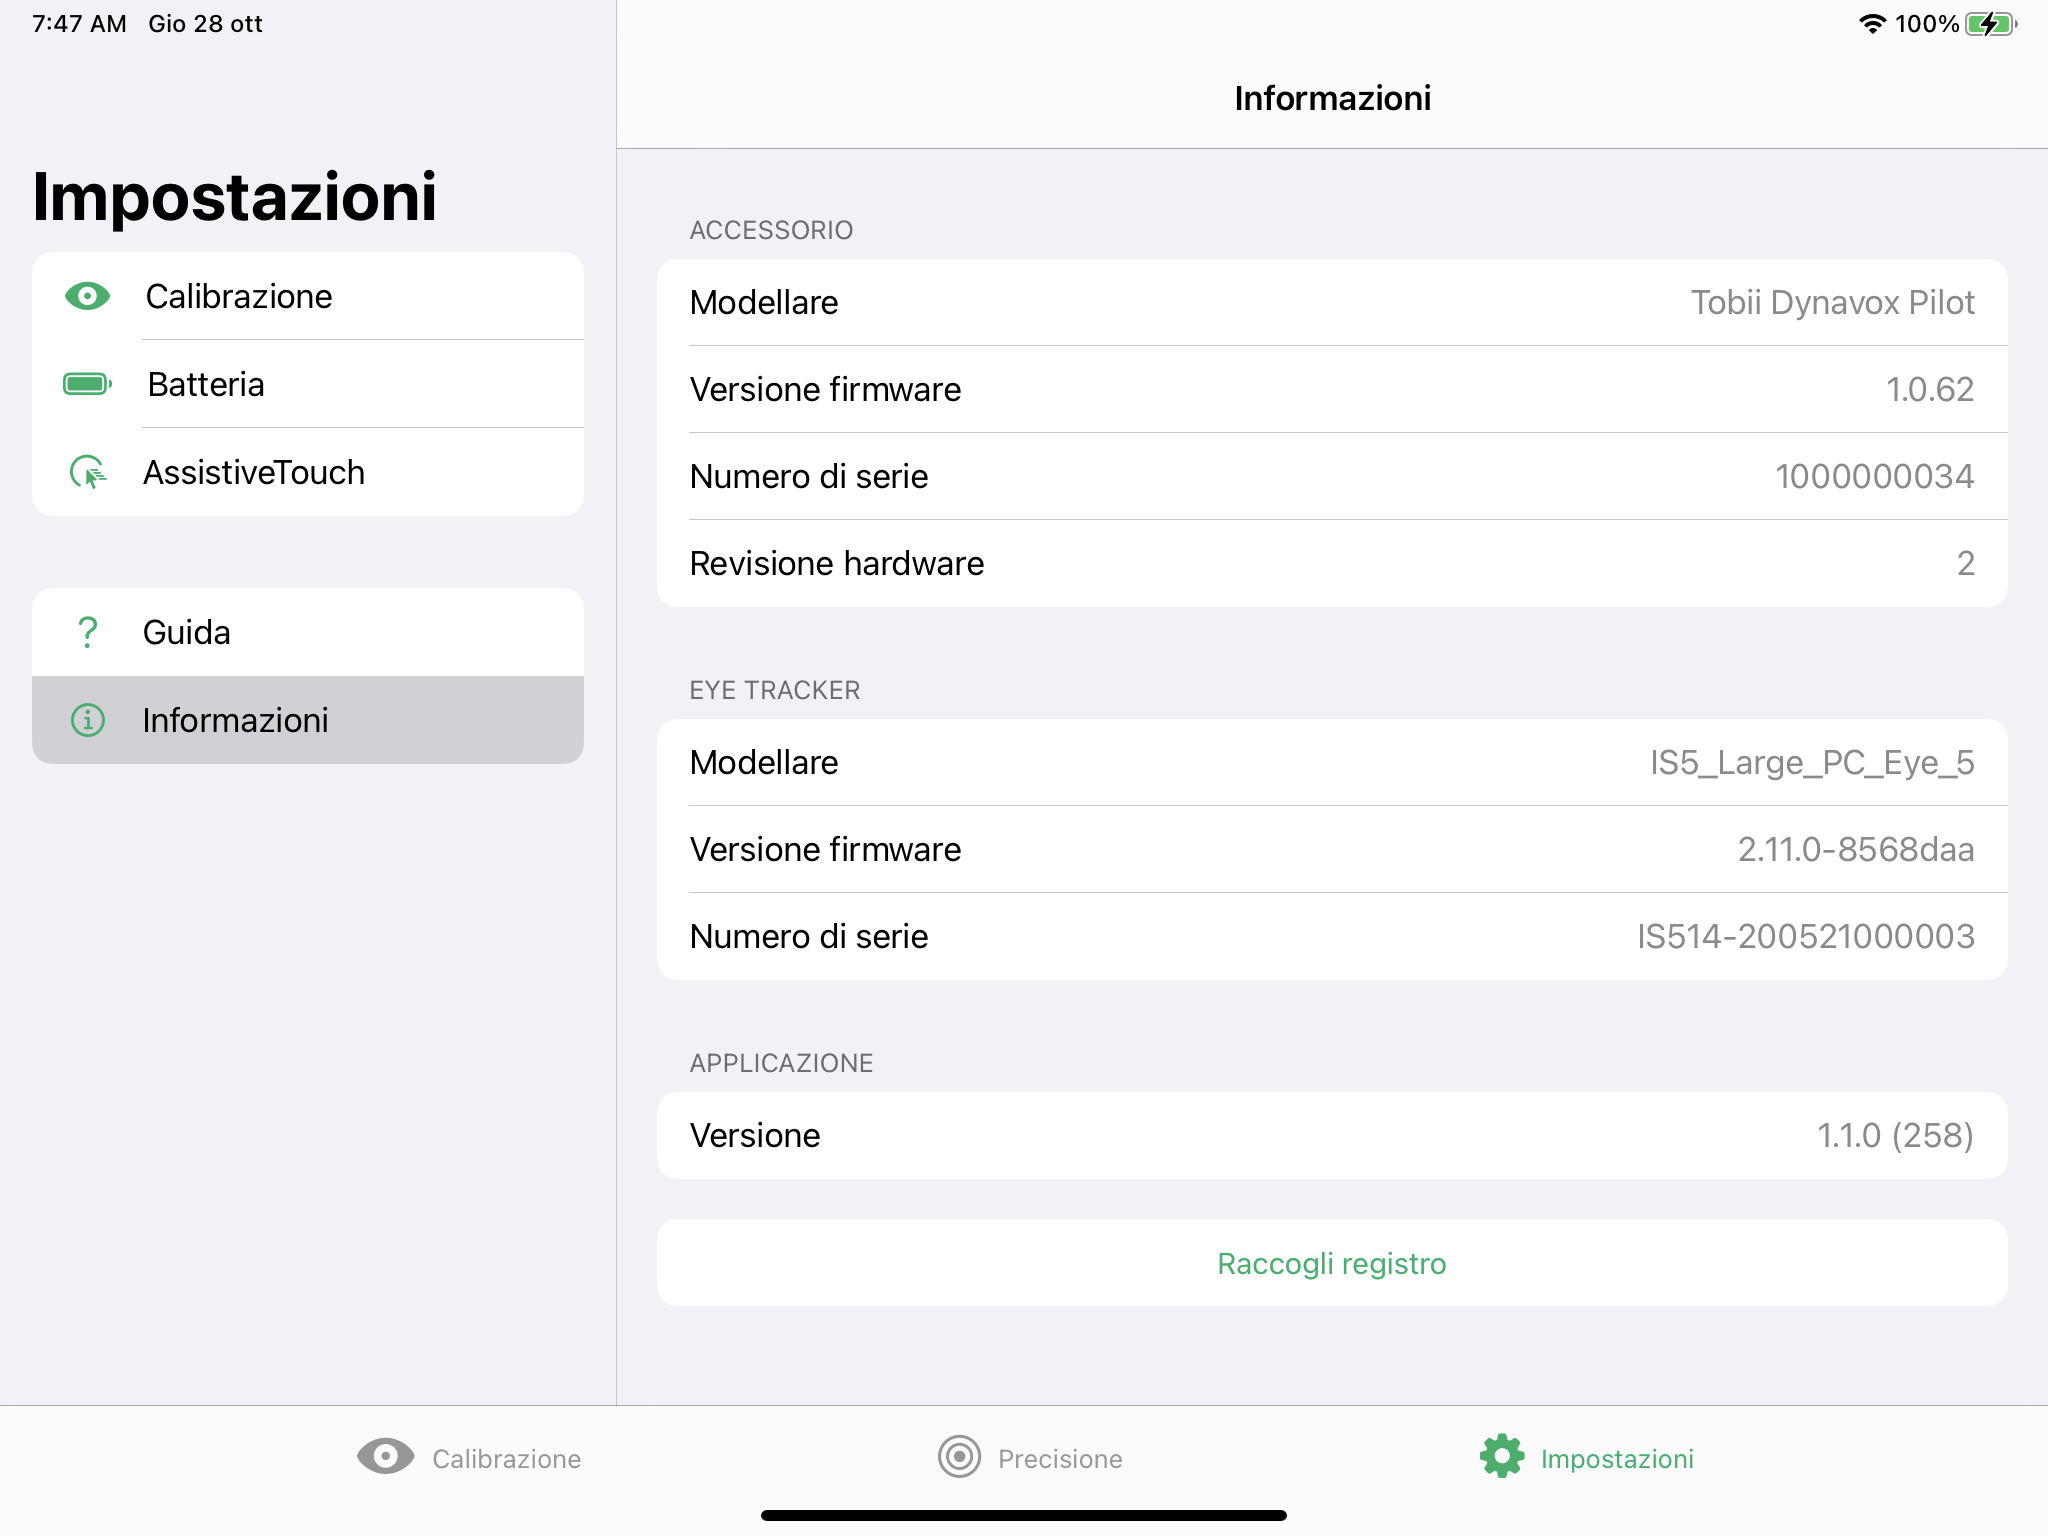Switch to the Precisione tab
Screen dimensions: 2048x1536
[x=1030, y=1458]
